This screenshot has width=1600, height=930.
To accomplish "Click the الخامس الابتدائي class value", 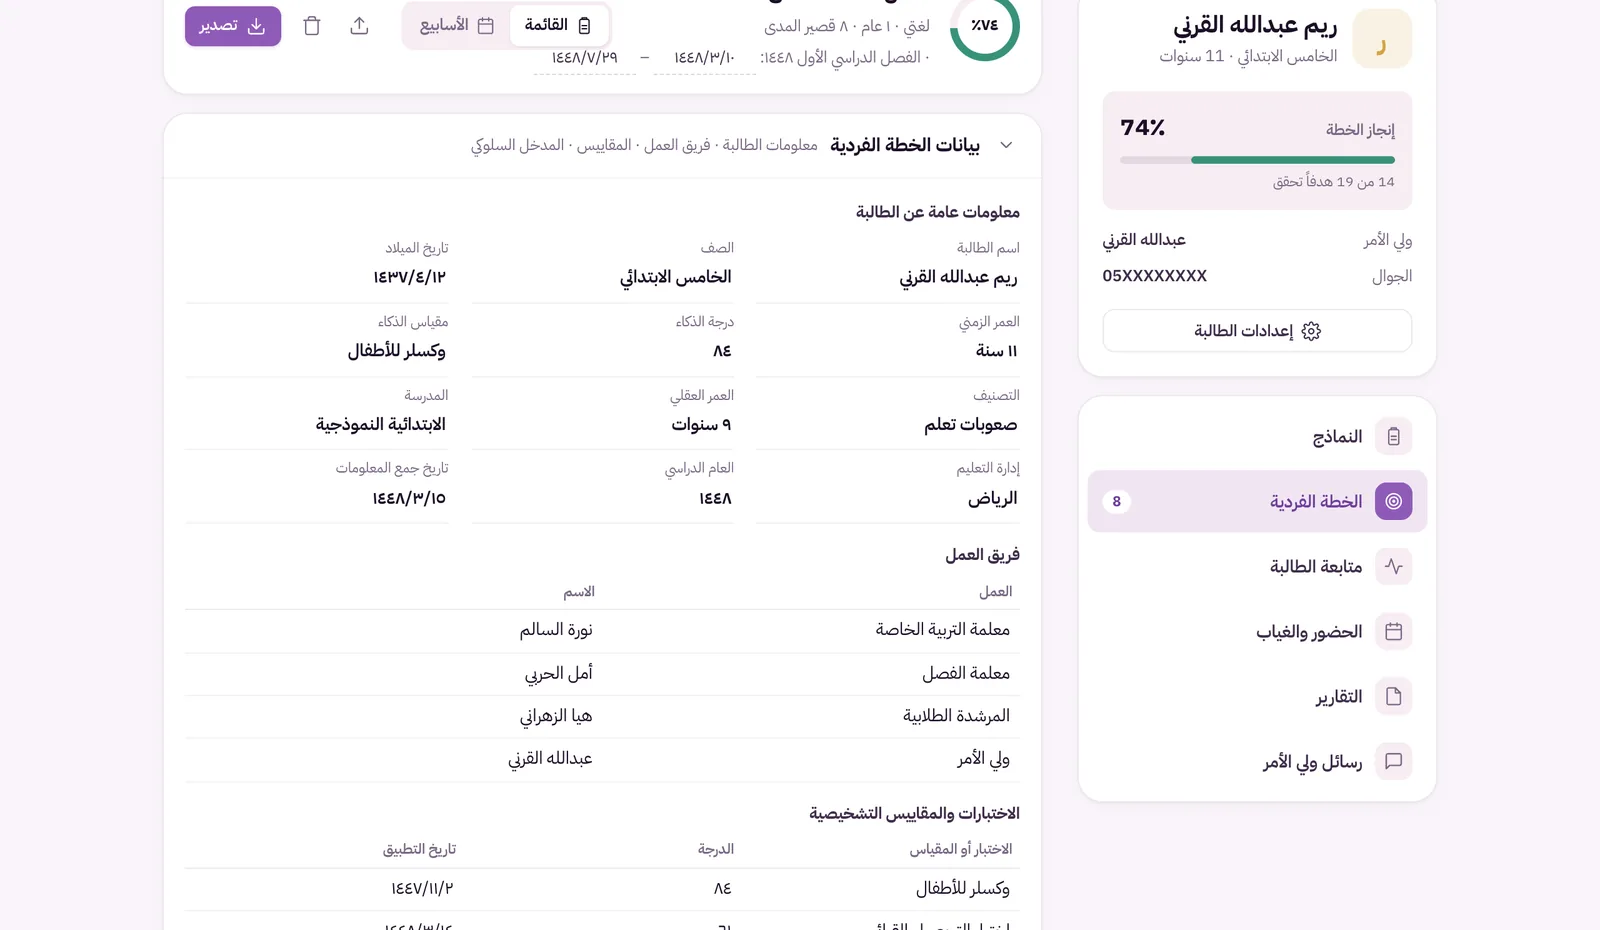I will coord(676,278).
